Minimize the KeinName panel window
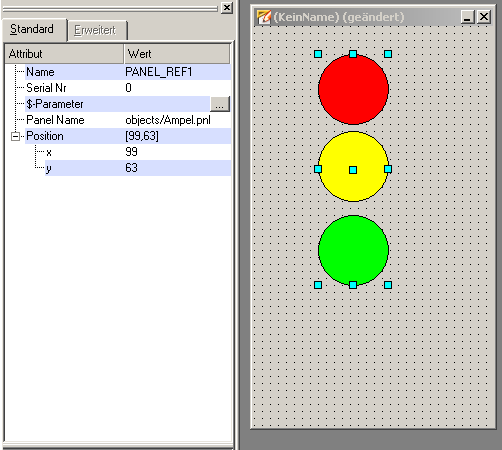Viewport: 502px width, 450px height. coord(467,17)
